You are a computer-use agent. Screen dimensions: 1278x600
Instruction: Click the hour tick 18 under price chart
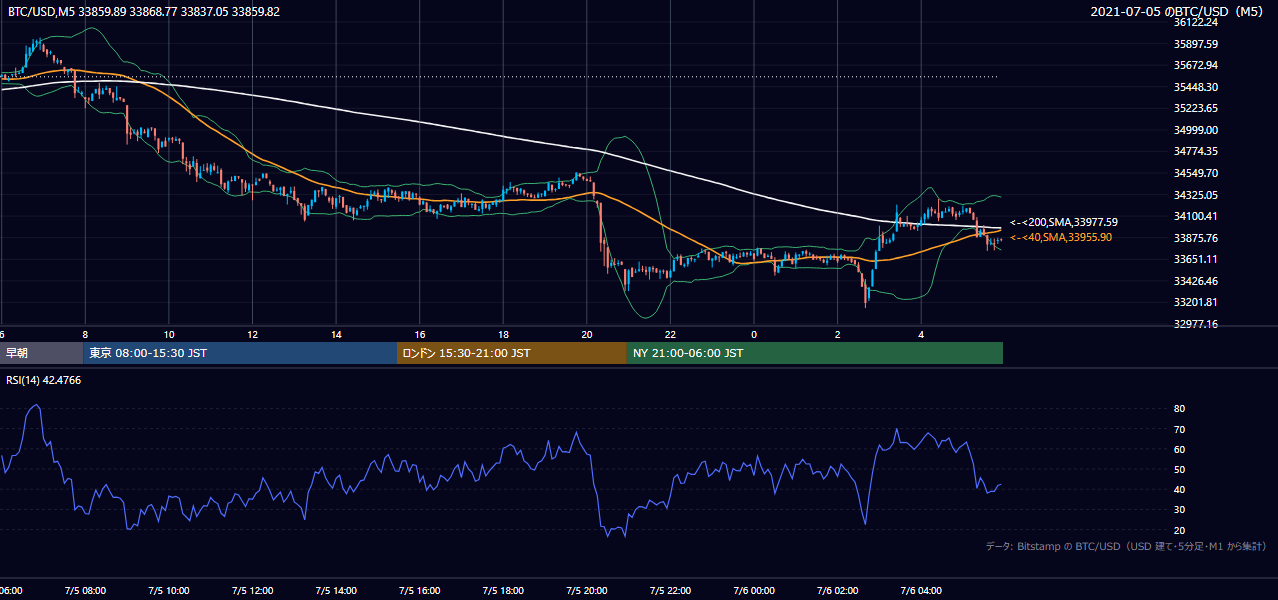503,335
